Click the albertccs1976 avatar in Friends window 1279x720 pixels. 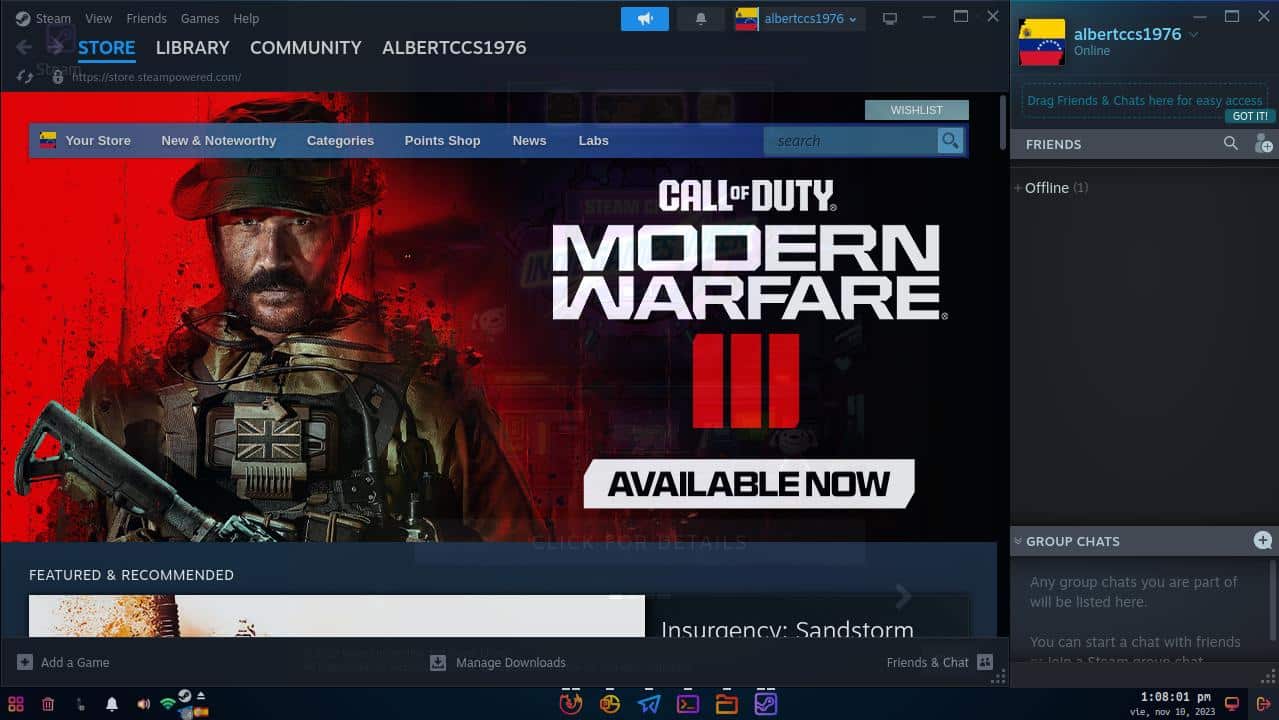(x=1042, y=42)
